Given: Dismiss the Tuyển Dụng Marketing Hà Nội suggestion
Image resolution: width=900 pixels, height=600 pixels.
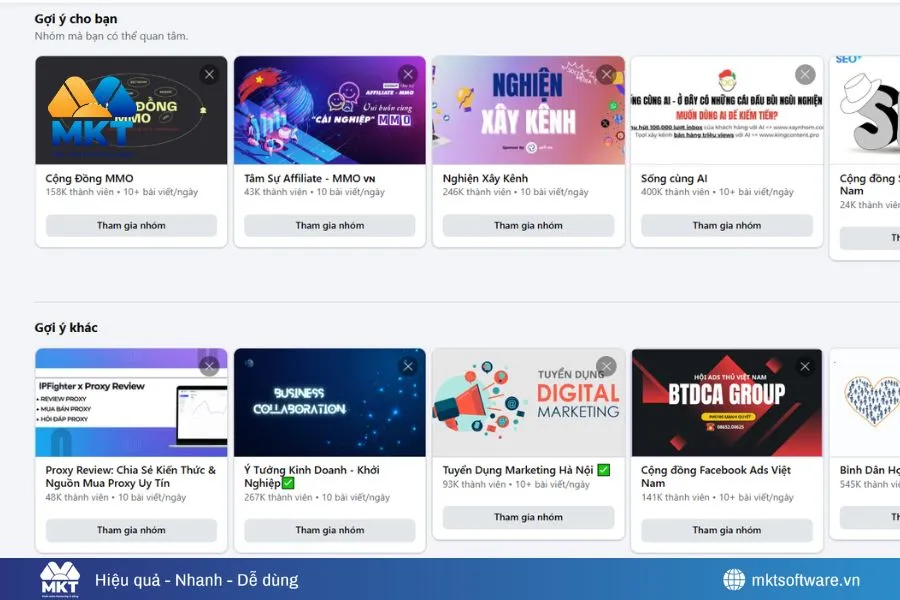Looking at the screenshot, I should point(606,366).
